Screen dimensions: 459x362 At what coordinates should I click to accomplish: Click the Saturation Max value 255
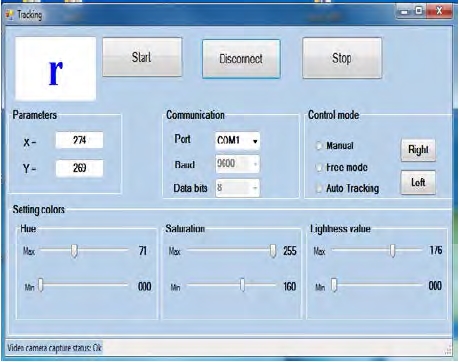tap(290, 251)
